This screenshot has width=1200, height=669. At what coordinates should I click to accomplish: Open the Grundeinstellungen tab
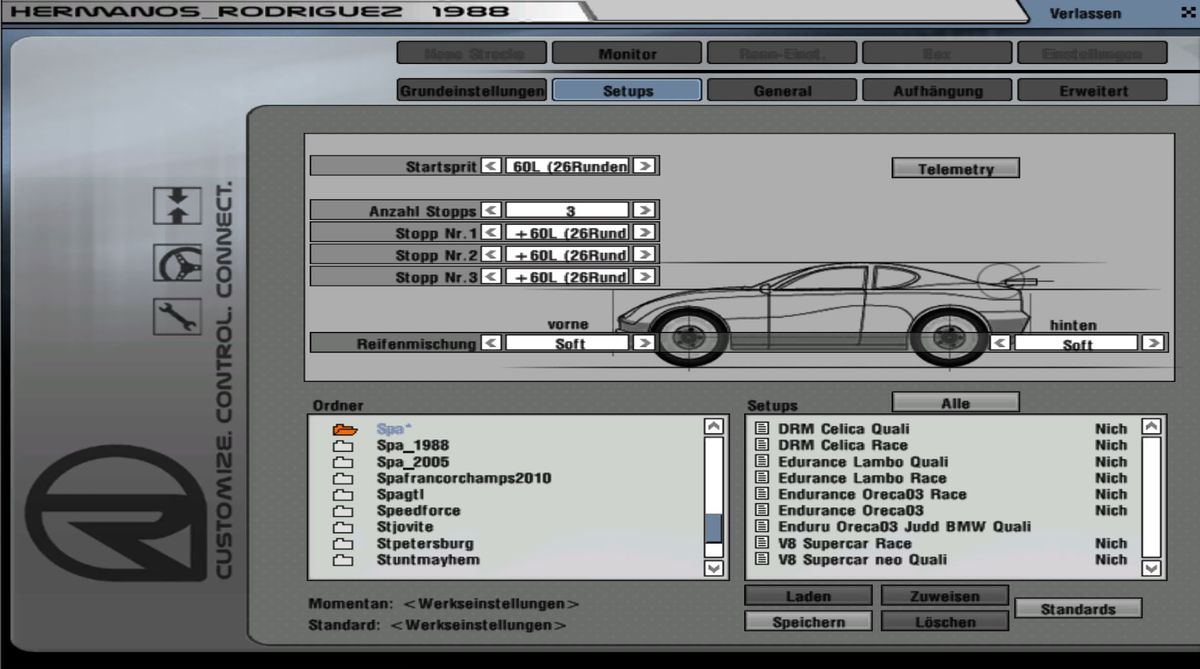pyautogui.click(x=472, y=91)
